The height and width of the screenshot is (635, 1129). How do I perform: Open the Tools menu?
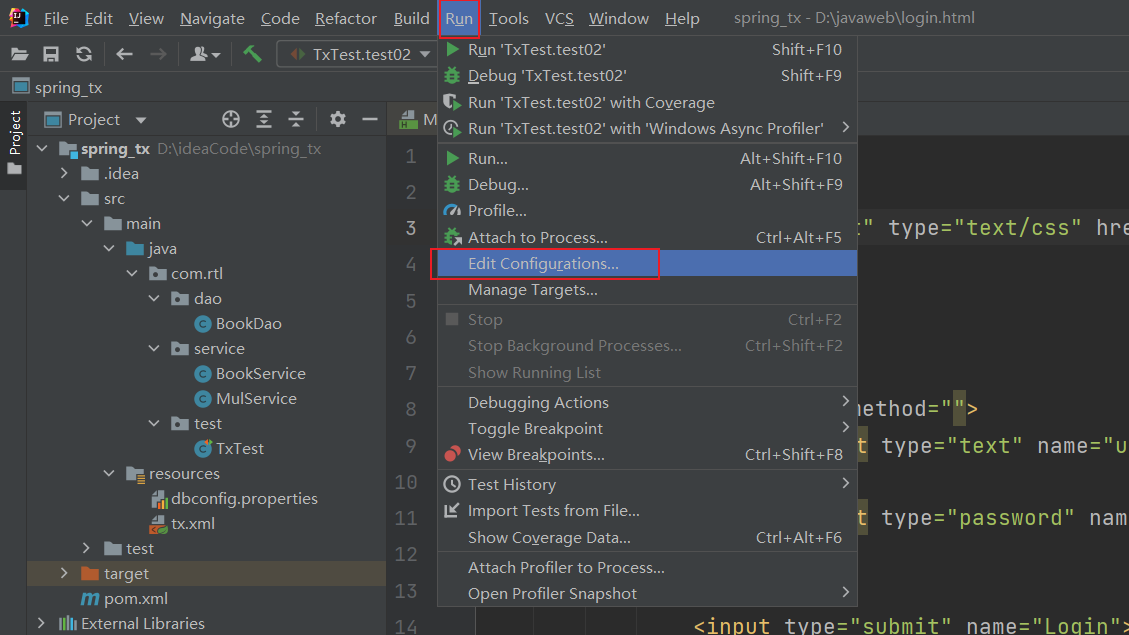click(508, 18)
